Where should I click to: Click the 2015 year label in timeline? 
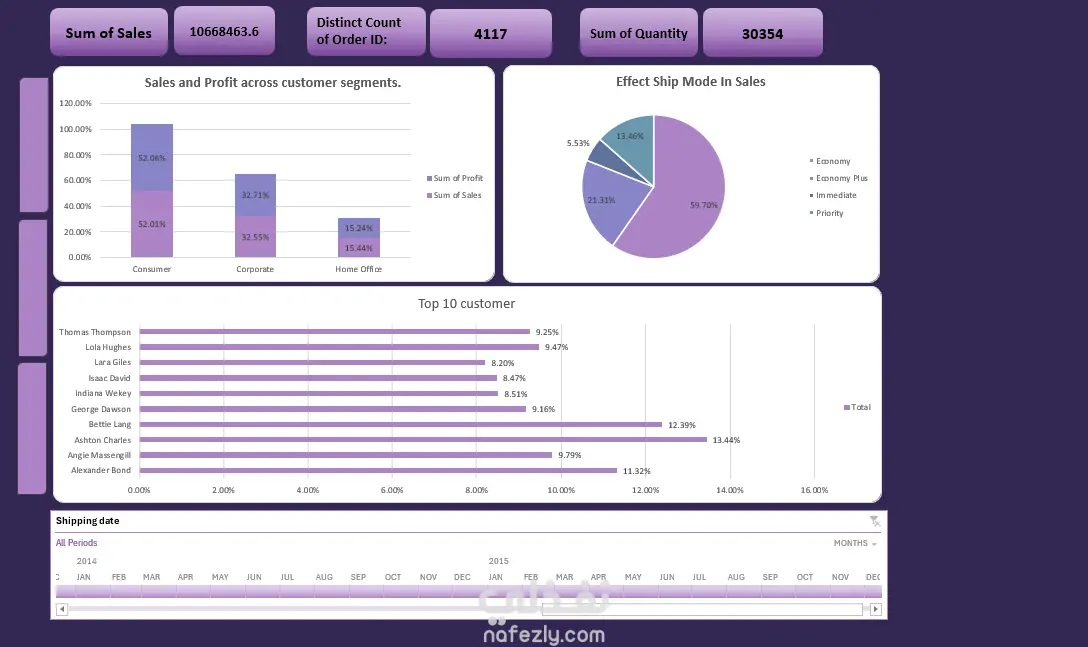pyautogui.click(x=498, y=561)
